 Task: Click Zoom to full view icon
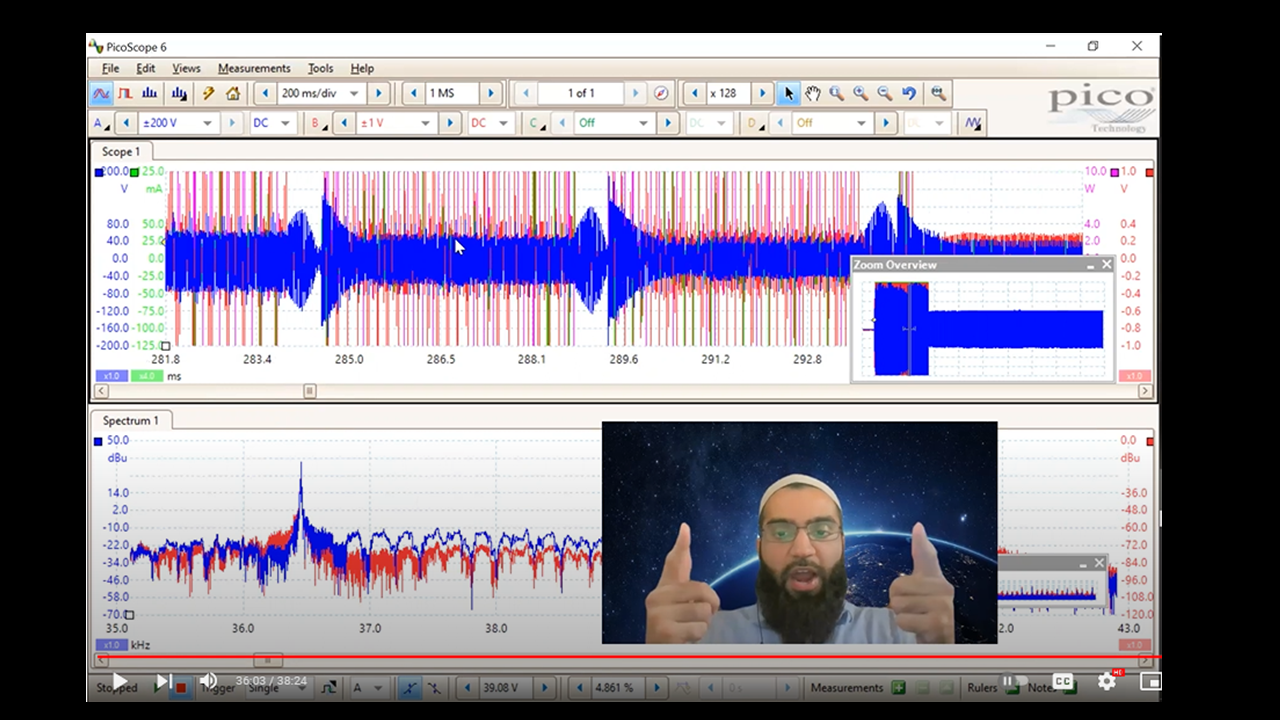click(x=938, y=93)
